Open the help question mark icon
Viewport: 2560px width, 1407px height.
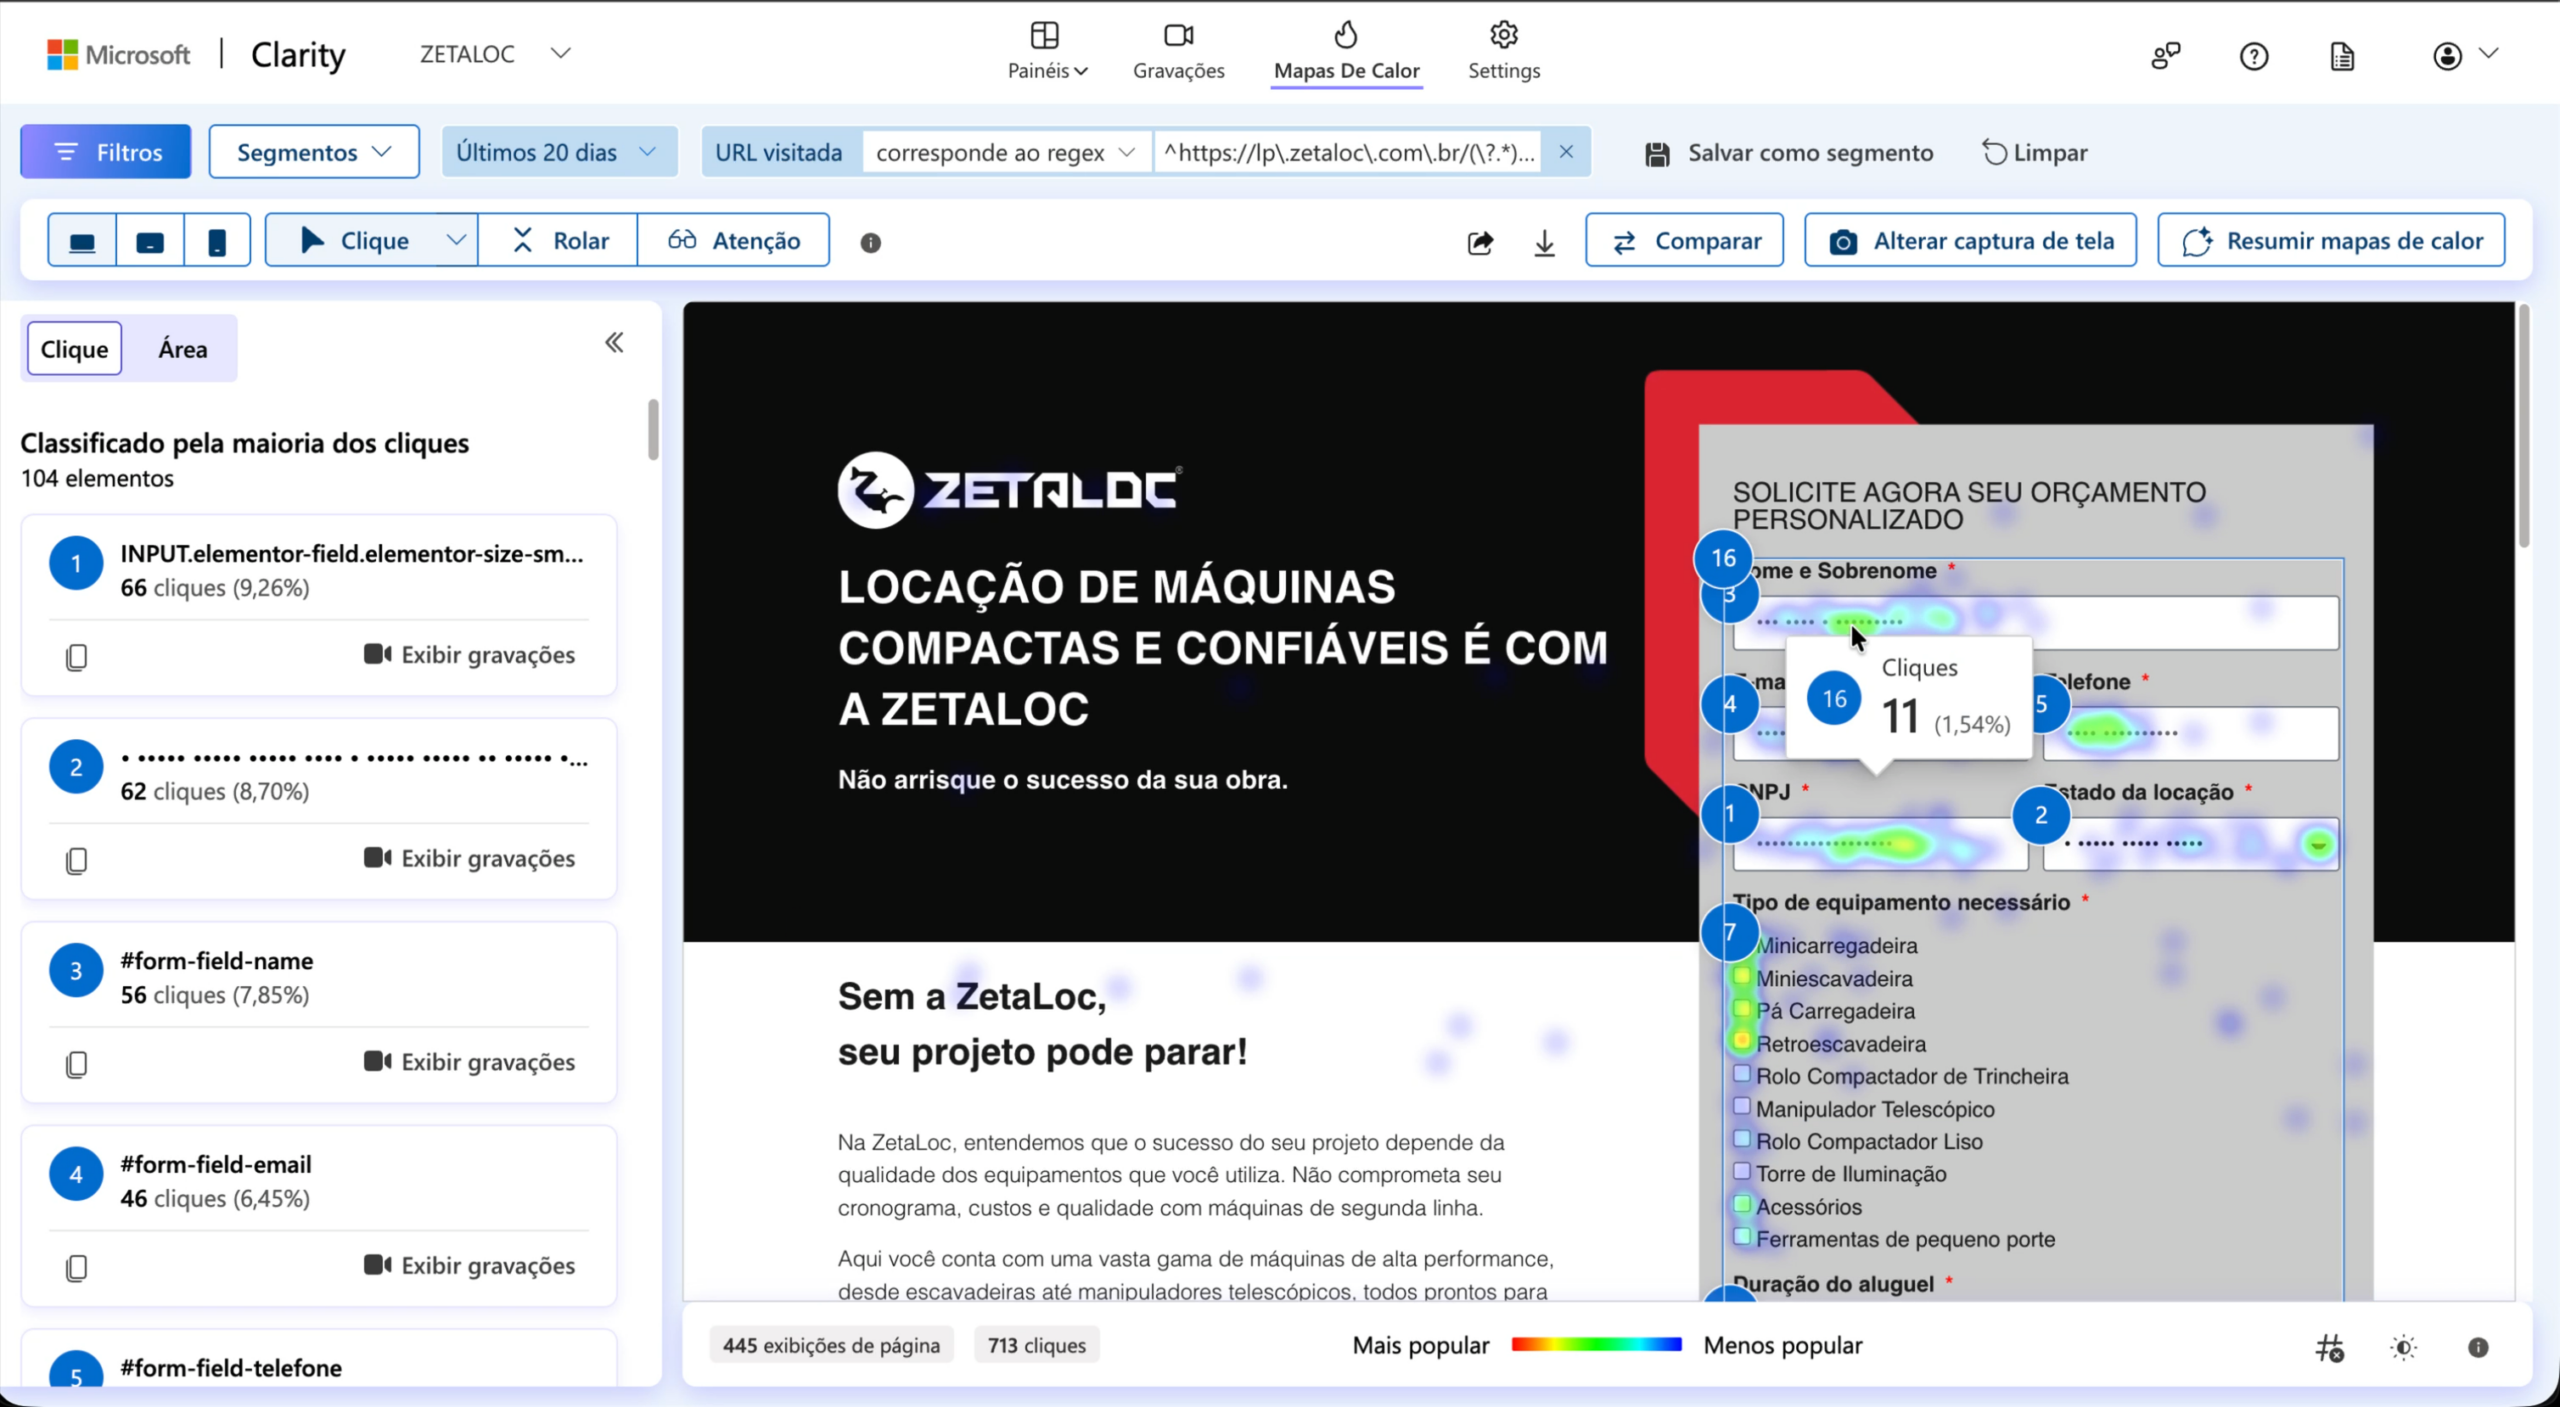pos(2254,56)
